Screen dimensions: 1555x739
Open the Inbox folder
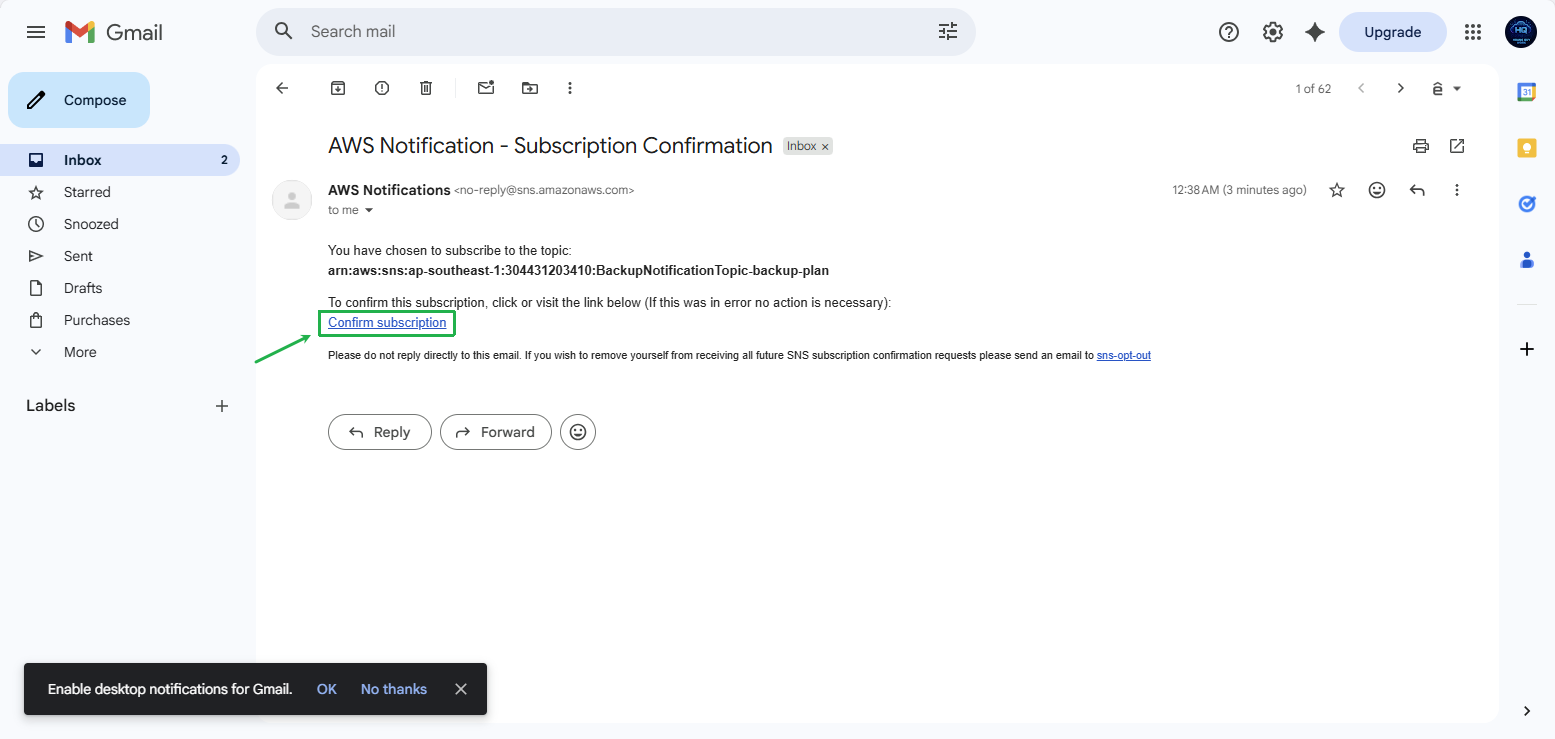(120, 160)
